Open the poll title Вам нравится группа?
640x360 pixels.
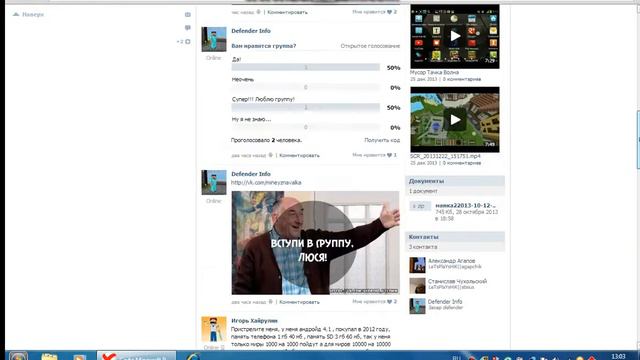click(x=264, y=46)
